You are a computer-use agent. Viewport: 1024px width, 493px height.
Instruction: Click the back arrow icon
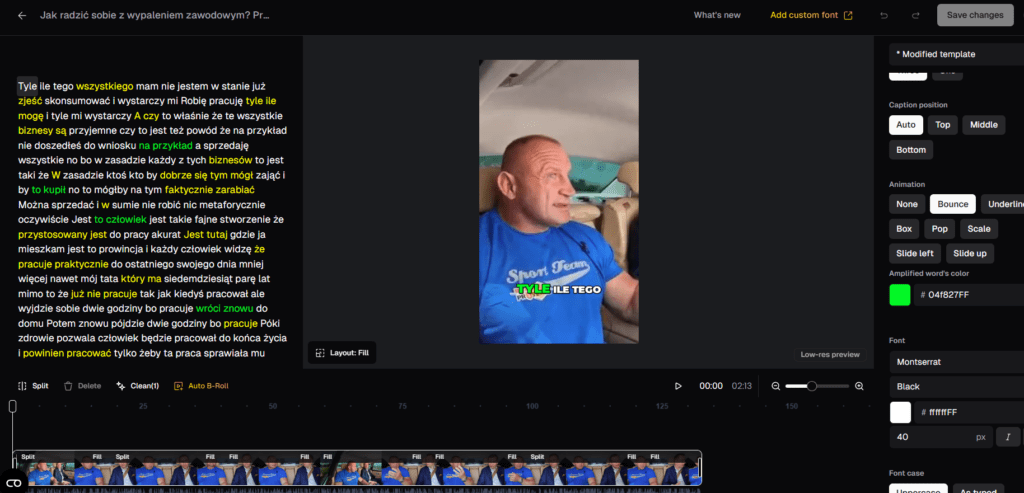22,15
